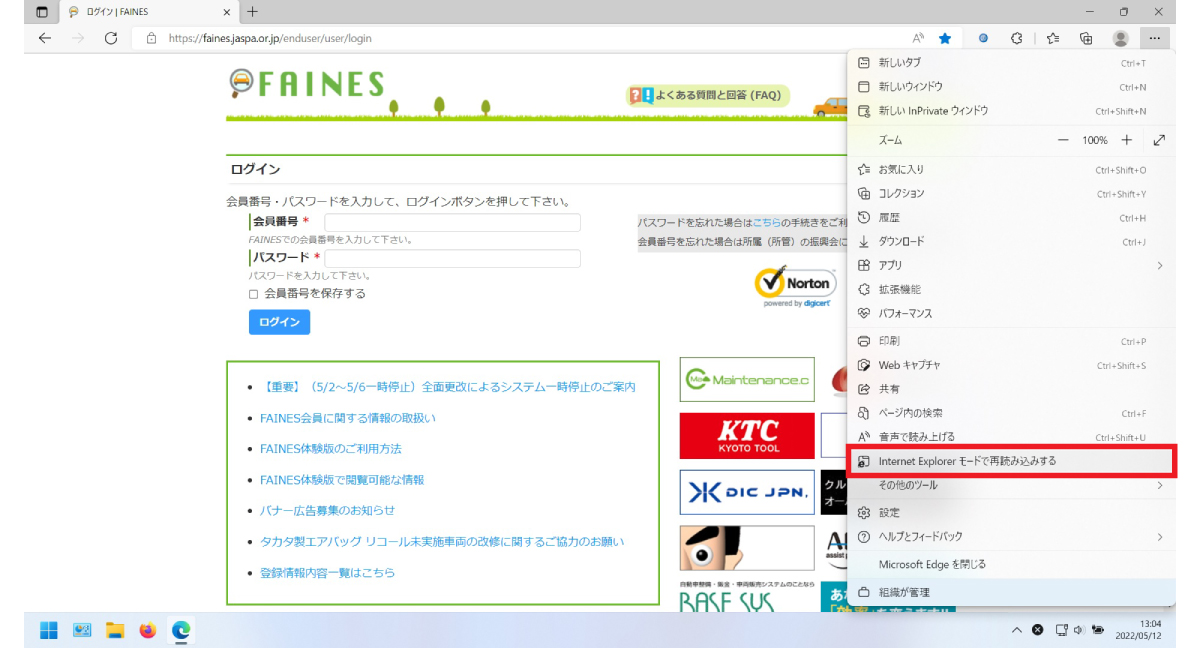This screenshot has height=650, width=1200.
Task: Open 新しい InPrivate ウィンドウ
Action: (x=1011, y=111)
